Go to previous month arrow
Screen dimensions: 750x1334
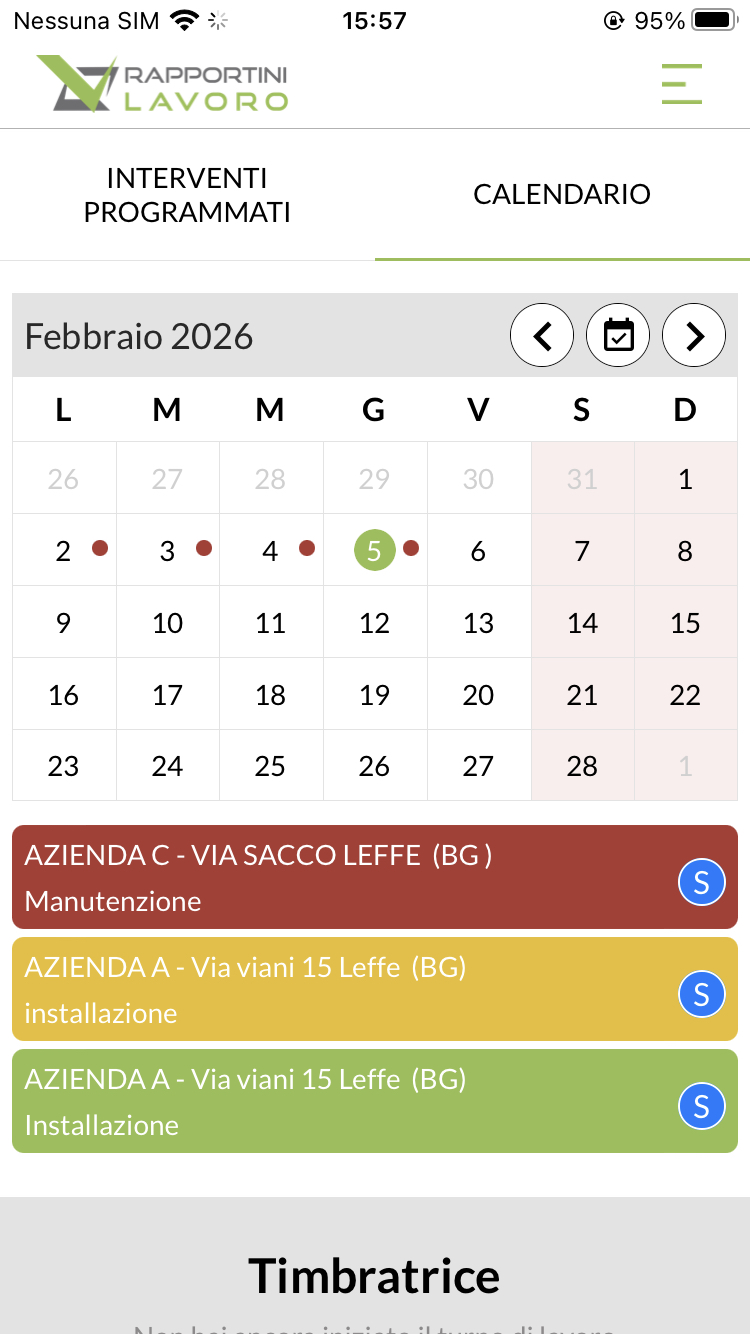coord(542,336)
